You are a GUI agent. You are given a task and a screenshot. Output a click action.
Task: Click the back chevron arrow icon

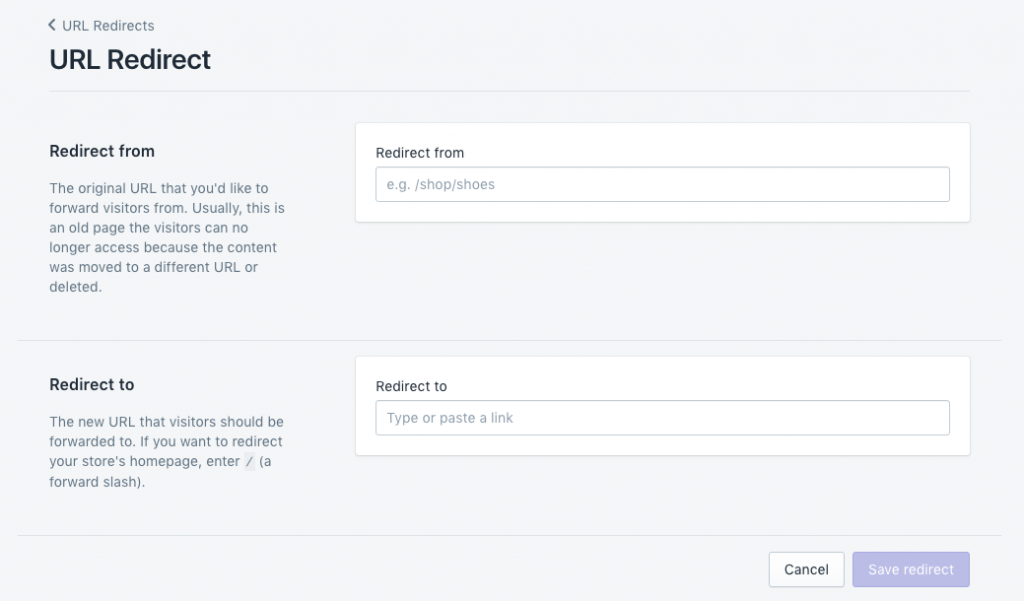click(x=52, y=25)
